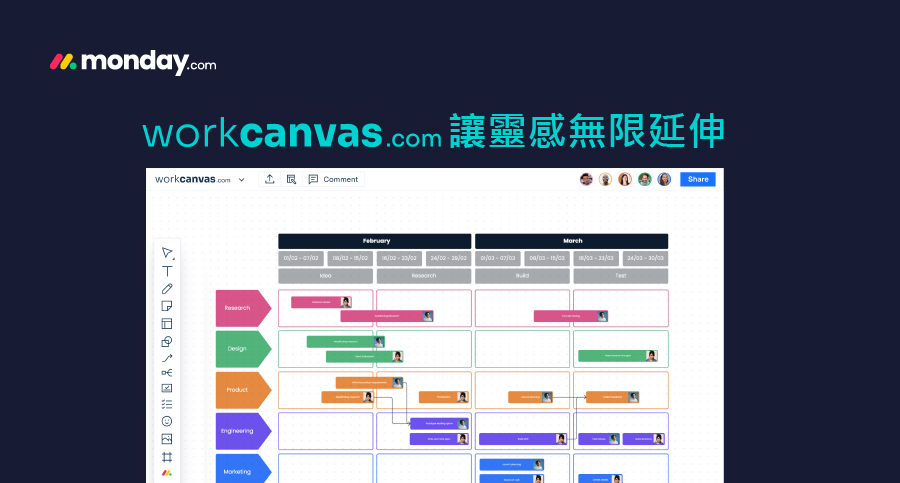Select the green Design arrow label
Image resolution: width=900 pixels, height=483 pixels.
242,349
